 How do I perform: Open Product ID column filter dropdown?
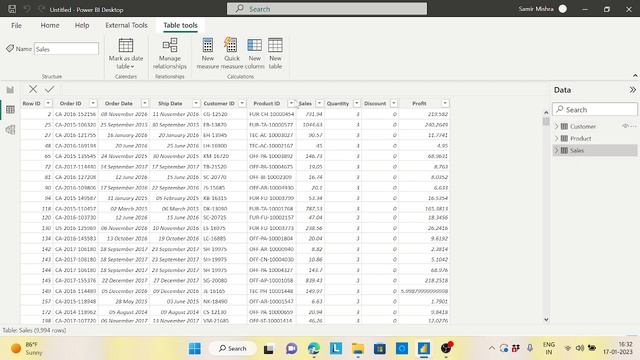click(291, 103)
